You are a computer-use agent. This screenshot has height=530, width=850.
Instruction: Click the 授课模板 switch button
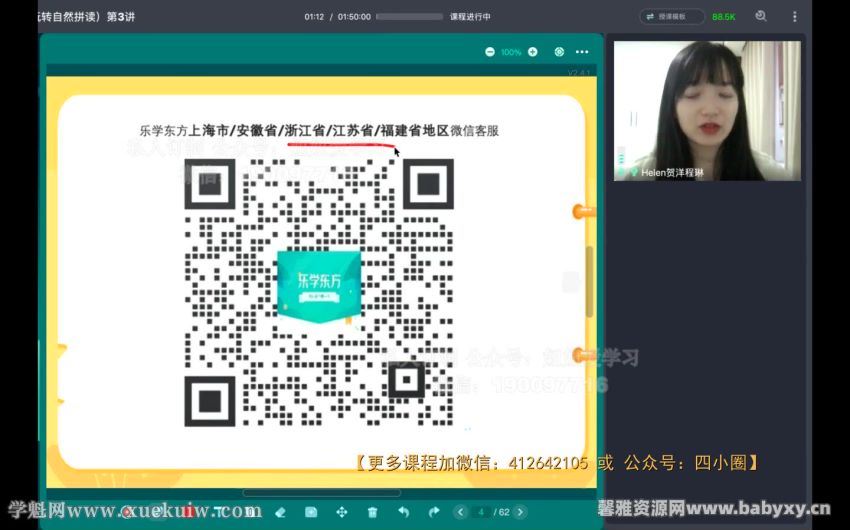[x=672, y=17]
